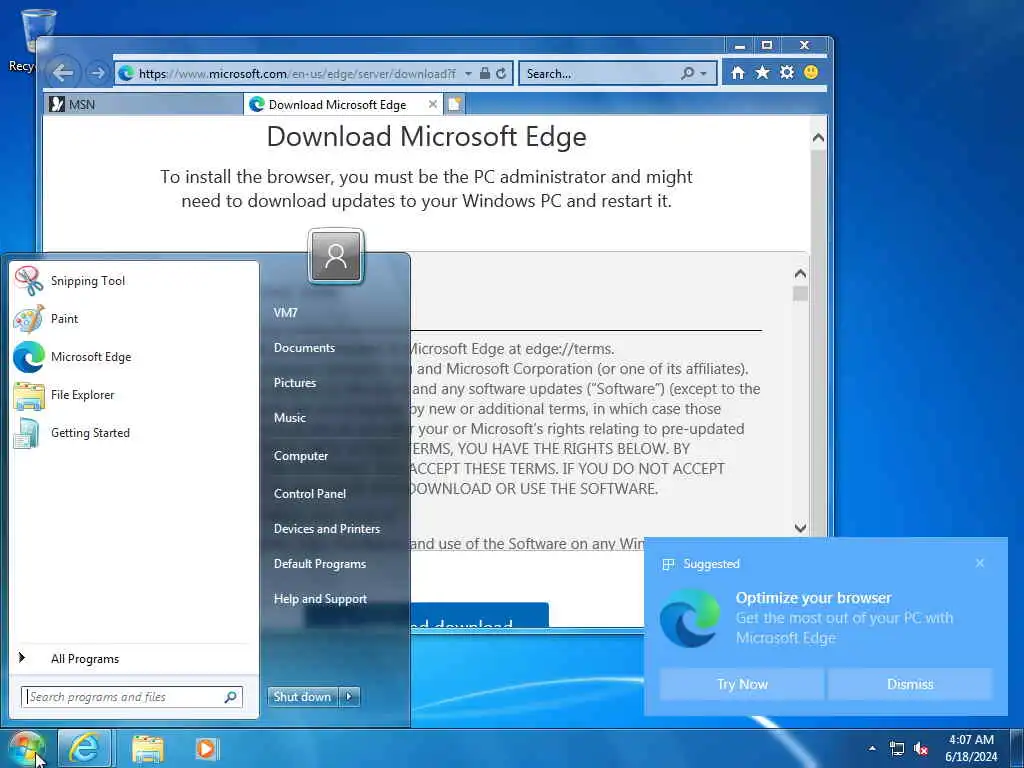The height and width of the screenshot is (768, 1024).
Task: Open Control Panel from the Start menu
Action: (x=310, y=494)
